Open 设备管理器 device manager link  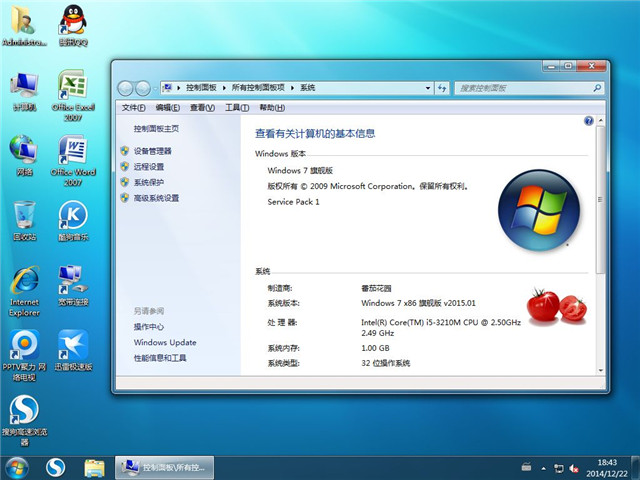click(153, 151)
